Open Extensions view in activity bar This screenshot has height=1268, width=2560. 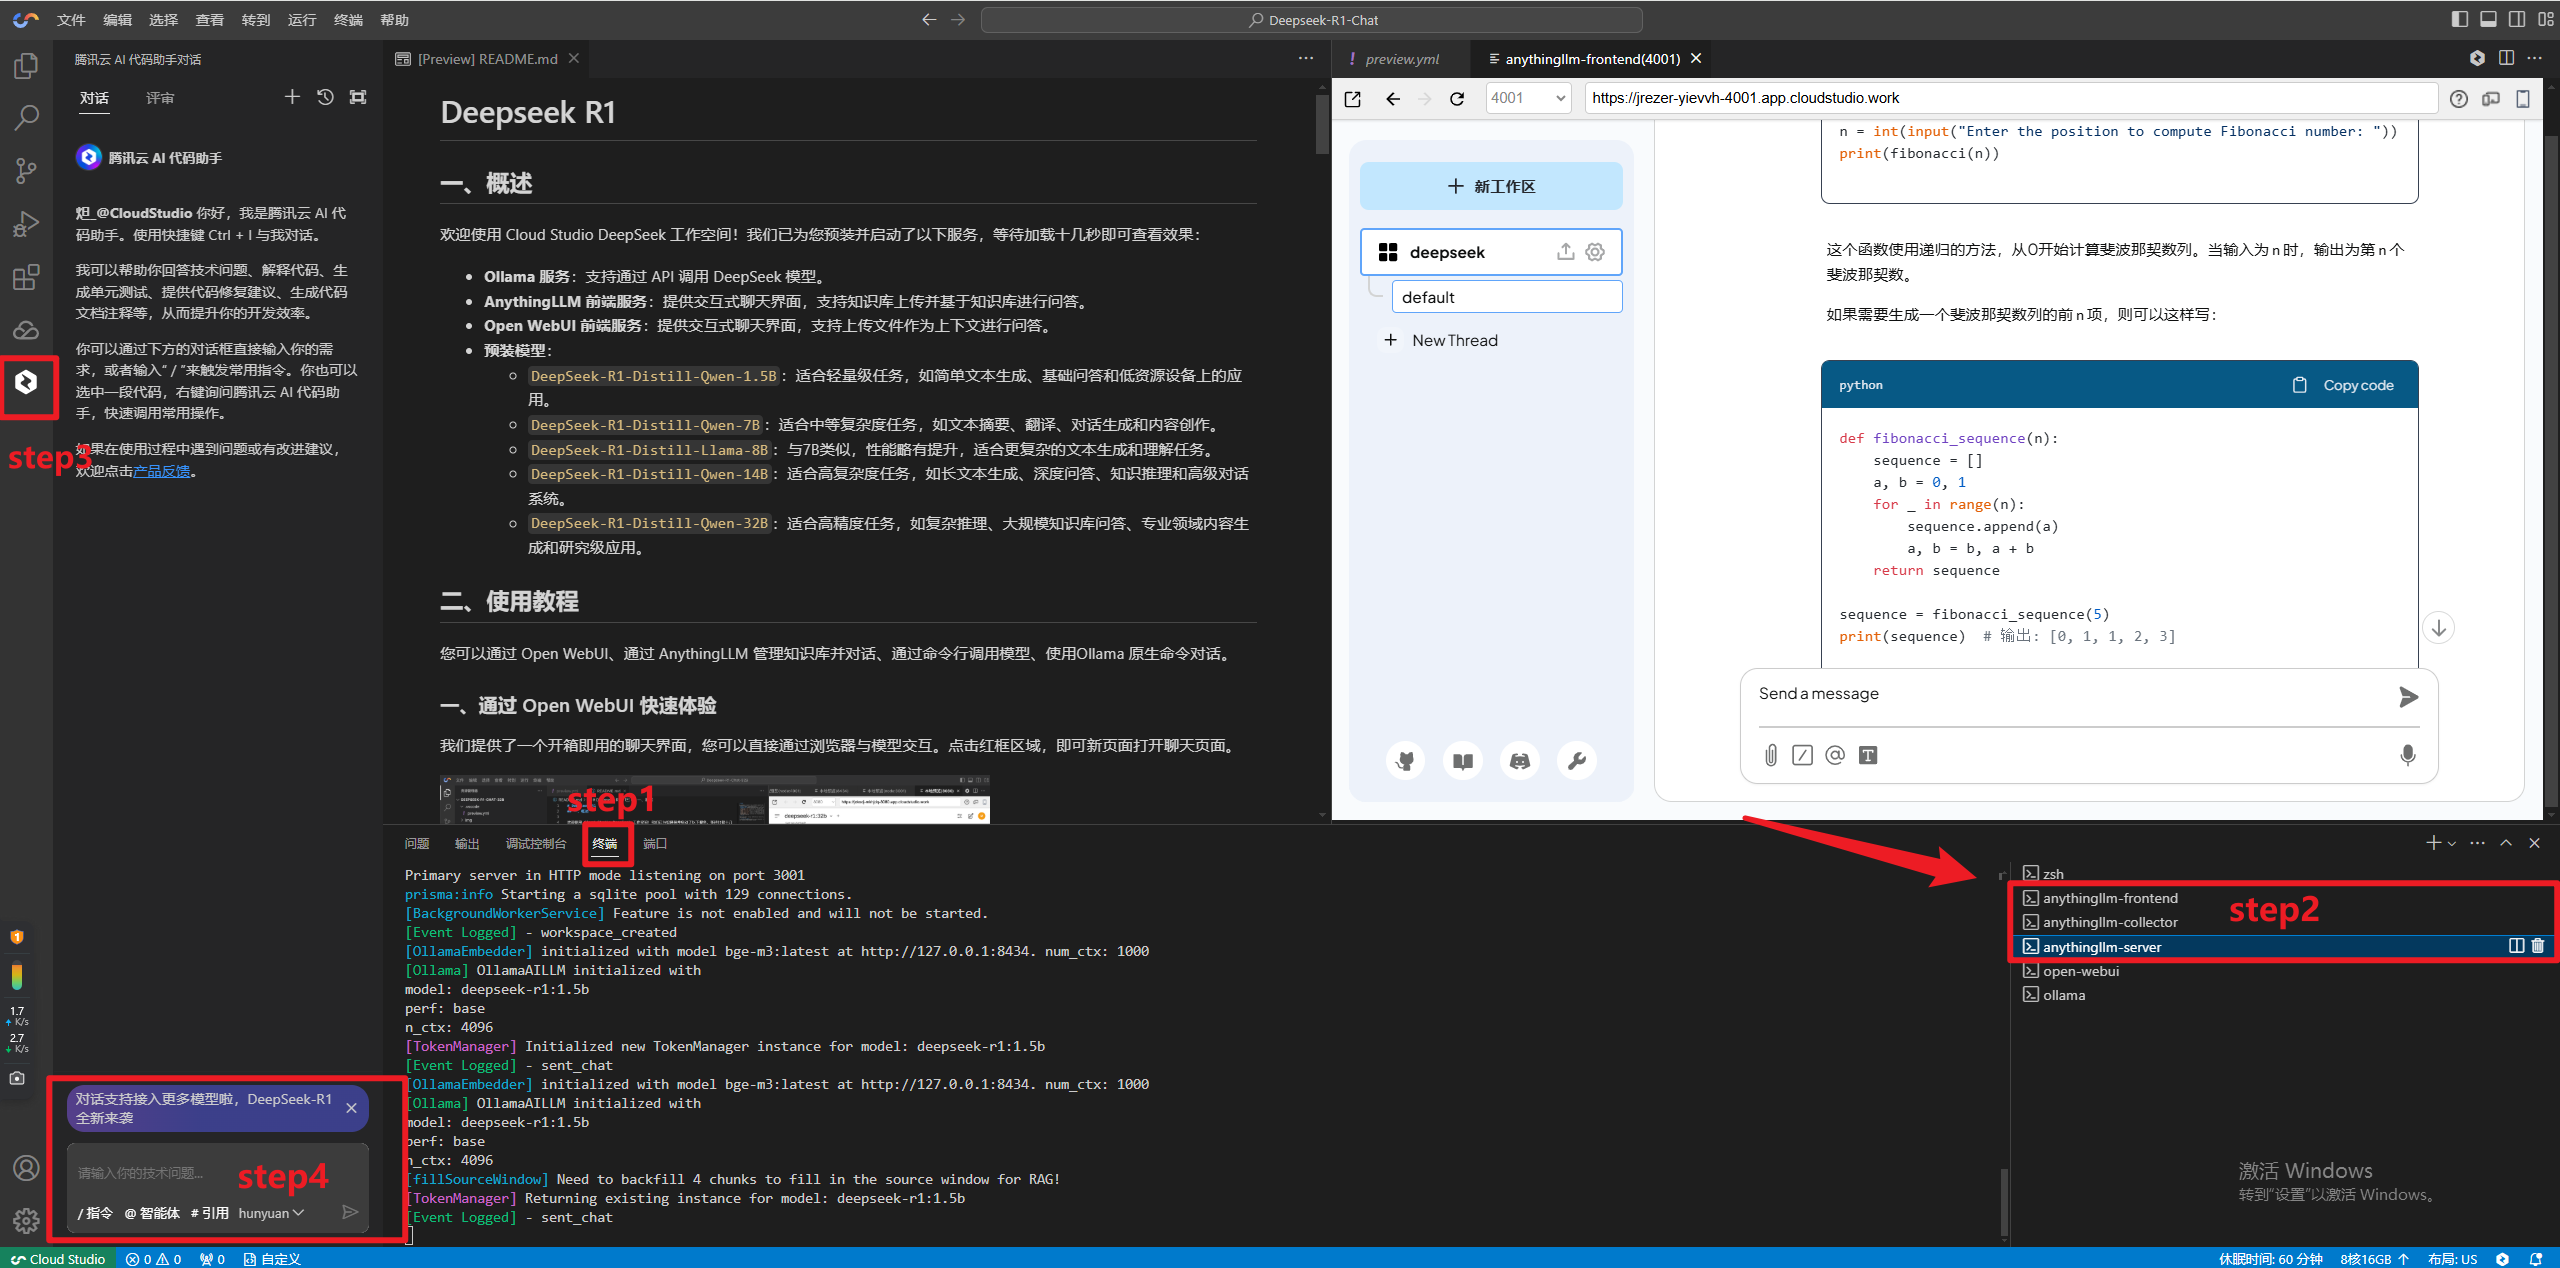coord(26,277)
